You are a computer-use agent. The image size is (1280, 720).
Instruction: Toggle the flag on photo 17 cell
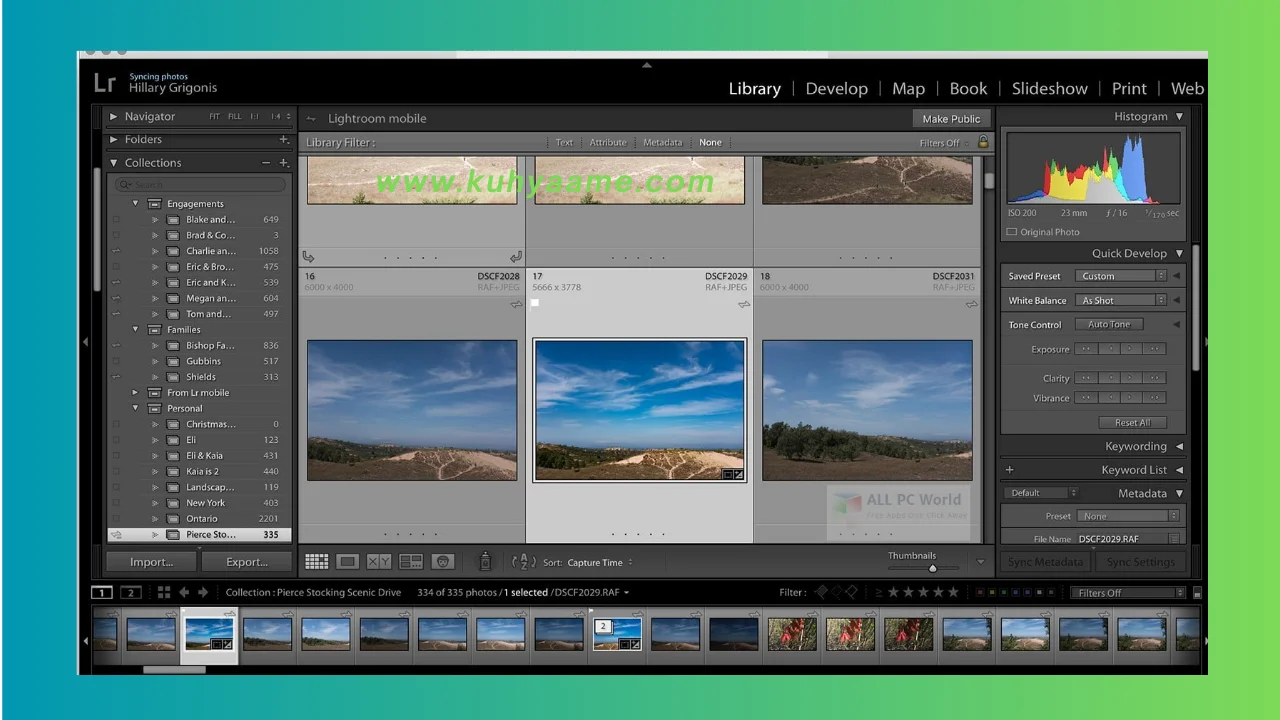pyautogui.click(x=535, y=303)
